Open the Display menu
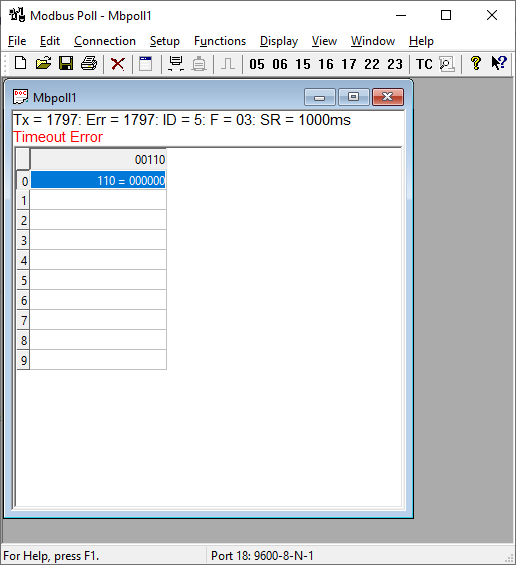 click(279, 41)
